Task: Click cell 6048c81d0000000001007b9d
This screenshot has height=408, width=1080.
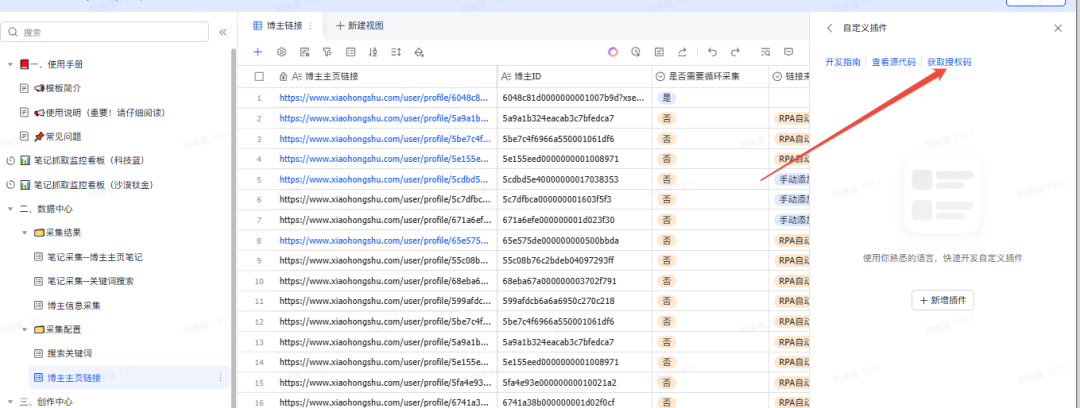Action: click(x=575, y=98)
